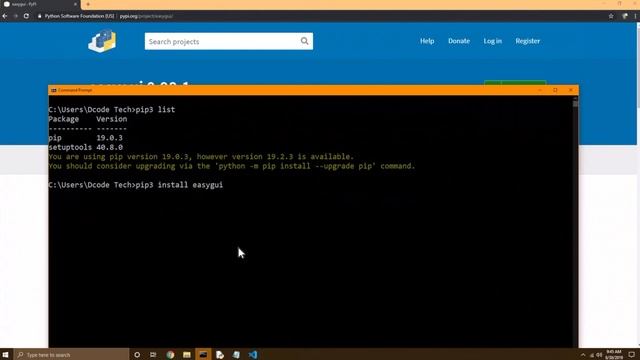640x360 pixels.
Task: Reload the PyPI page
Action: point(26,16)
